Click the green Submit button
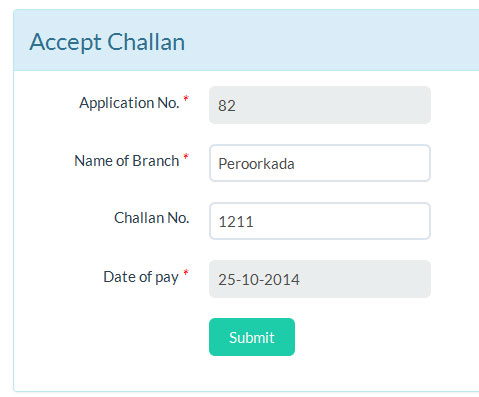479x397 pixels. [252, 337]
